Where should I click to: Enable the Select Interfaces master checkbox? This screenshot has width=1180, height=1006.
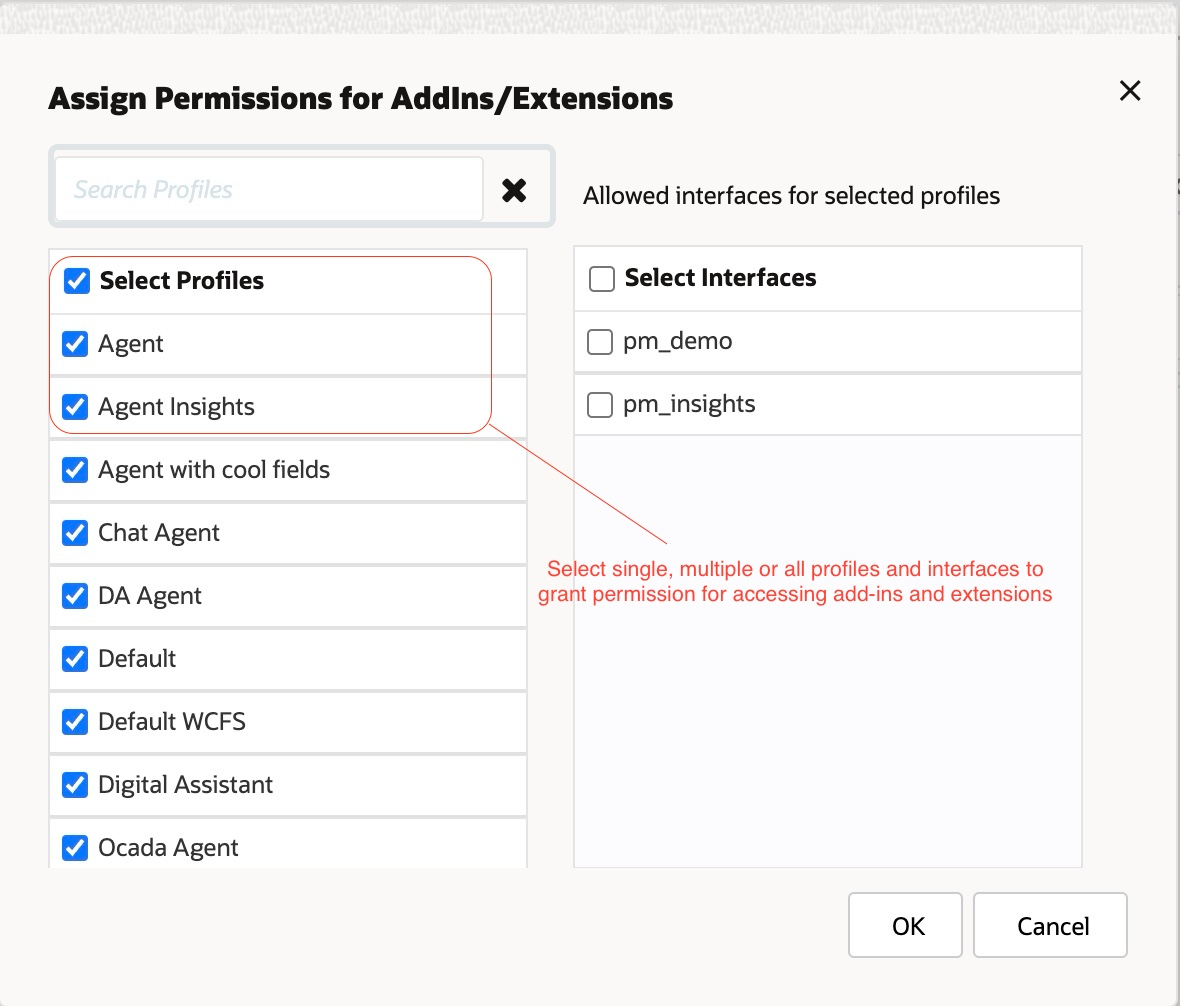tap(600, 278)
